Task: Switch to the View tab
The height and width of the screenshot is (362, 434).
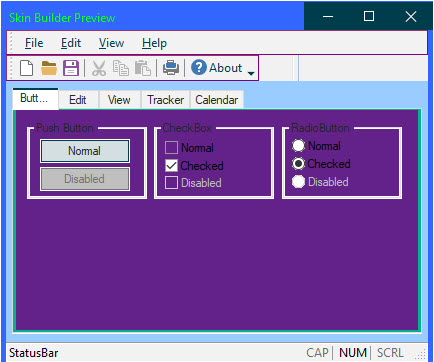Action: click(119, 100)
